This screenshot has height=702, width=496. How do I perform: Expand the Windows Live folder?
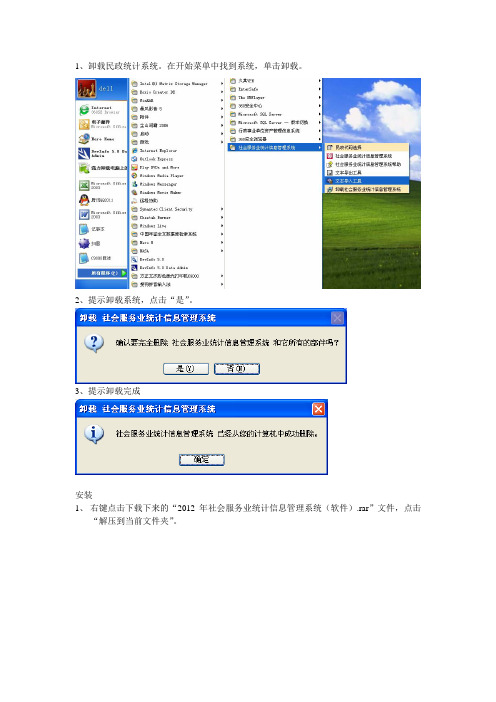click(x=177, y=226)
